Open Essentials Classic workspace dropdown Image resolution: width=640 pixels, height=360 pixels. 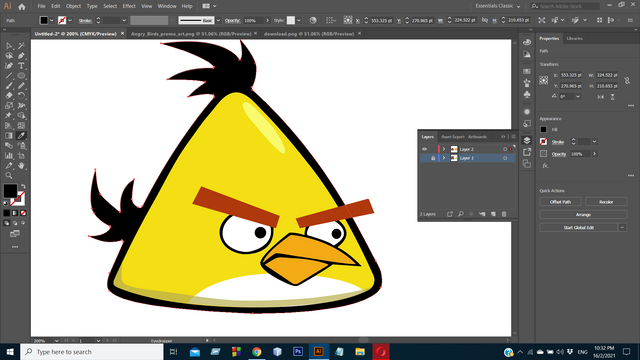[x=498, y=6]
